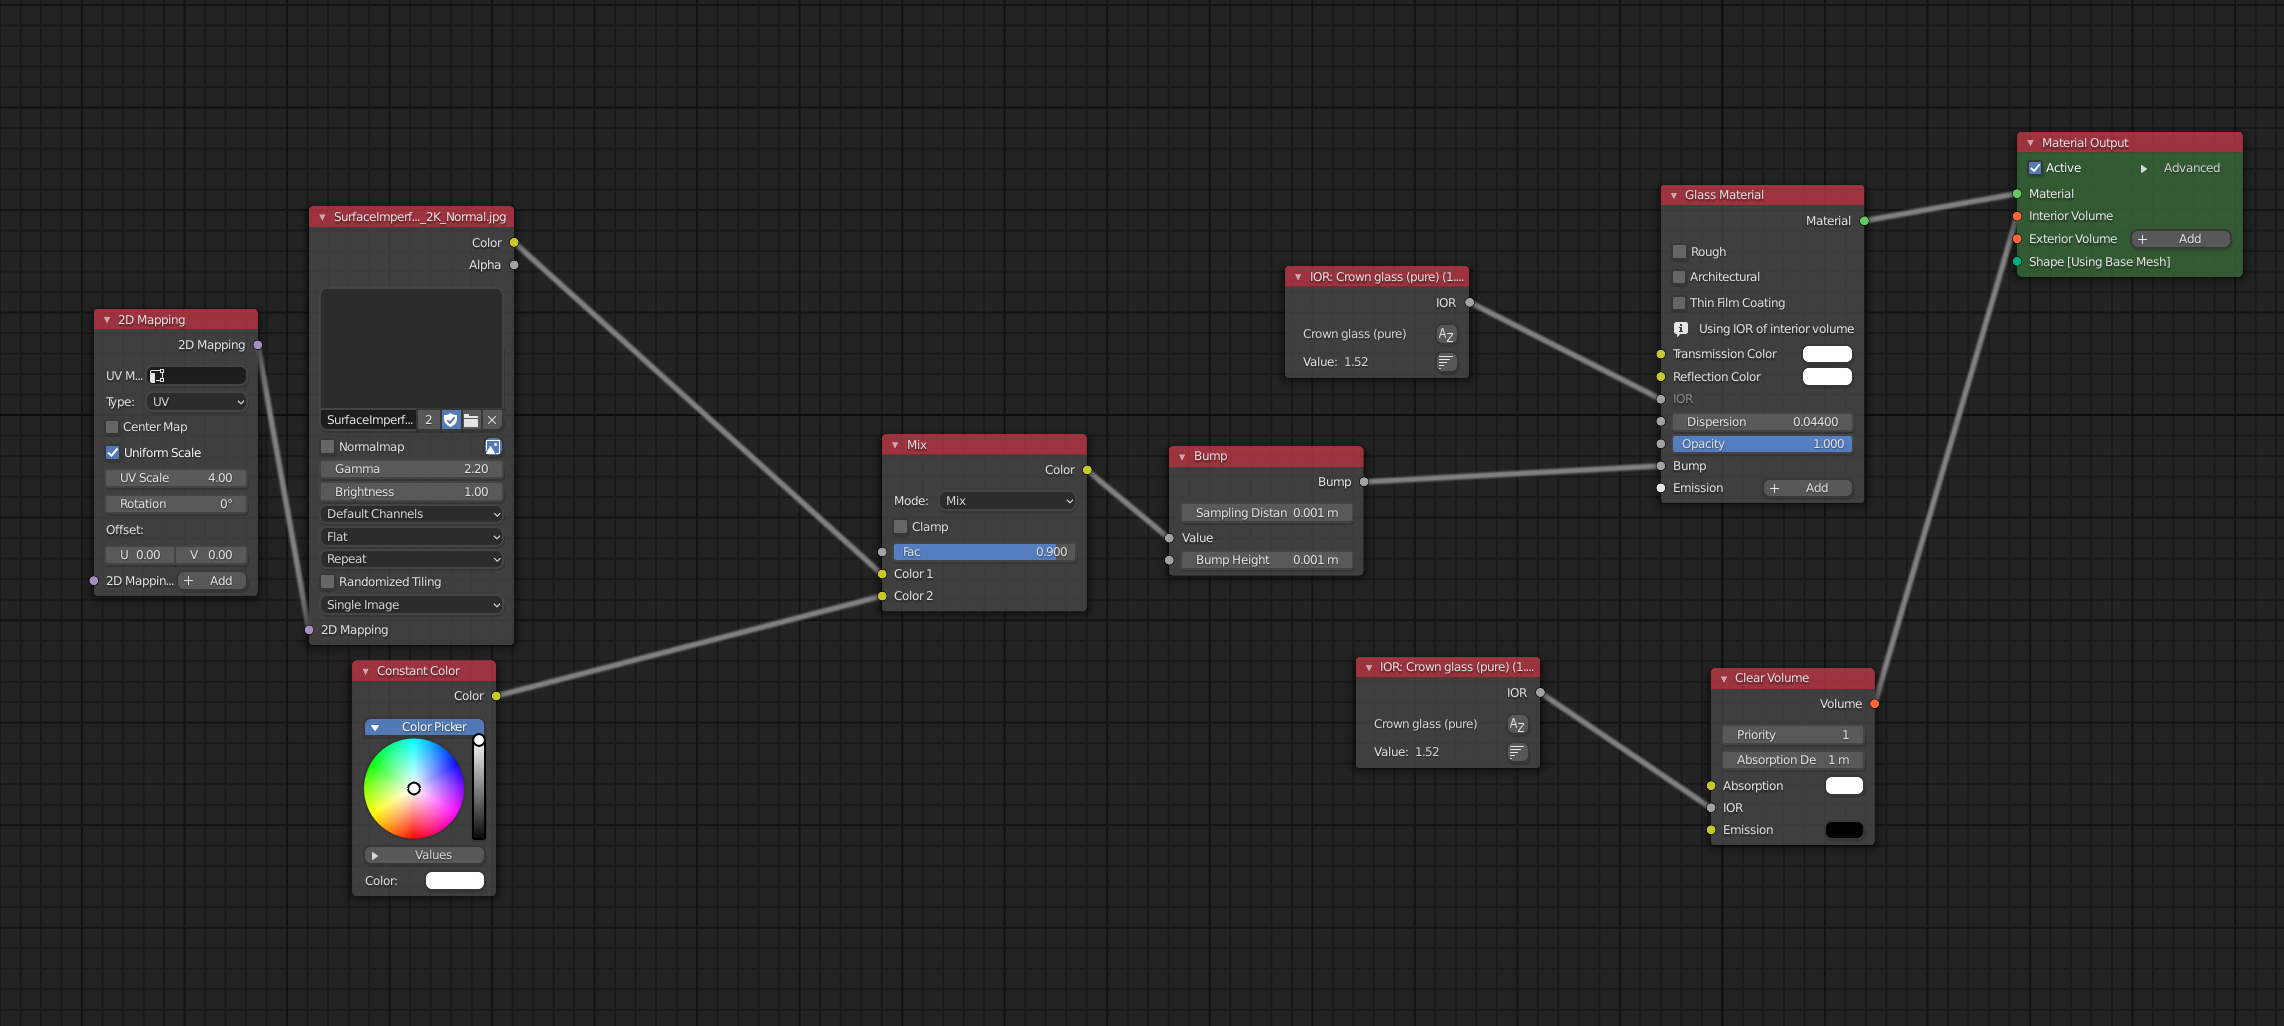
Task: Click the Bump Height value field
Action: [x=1266, y=560]
